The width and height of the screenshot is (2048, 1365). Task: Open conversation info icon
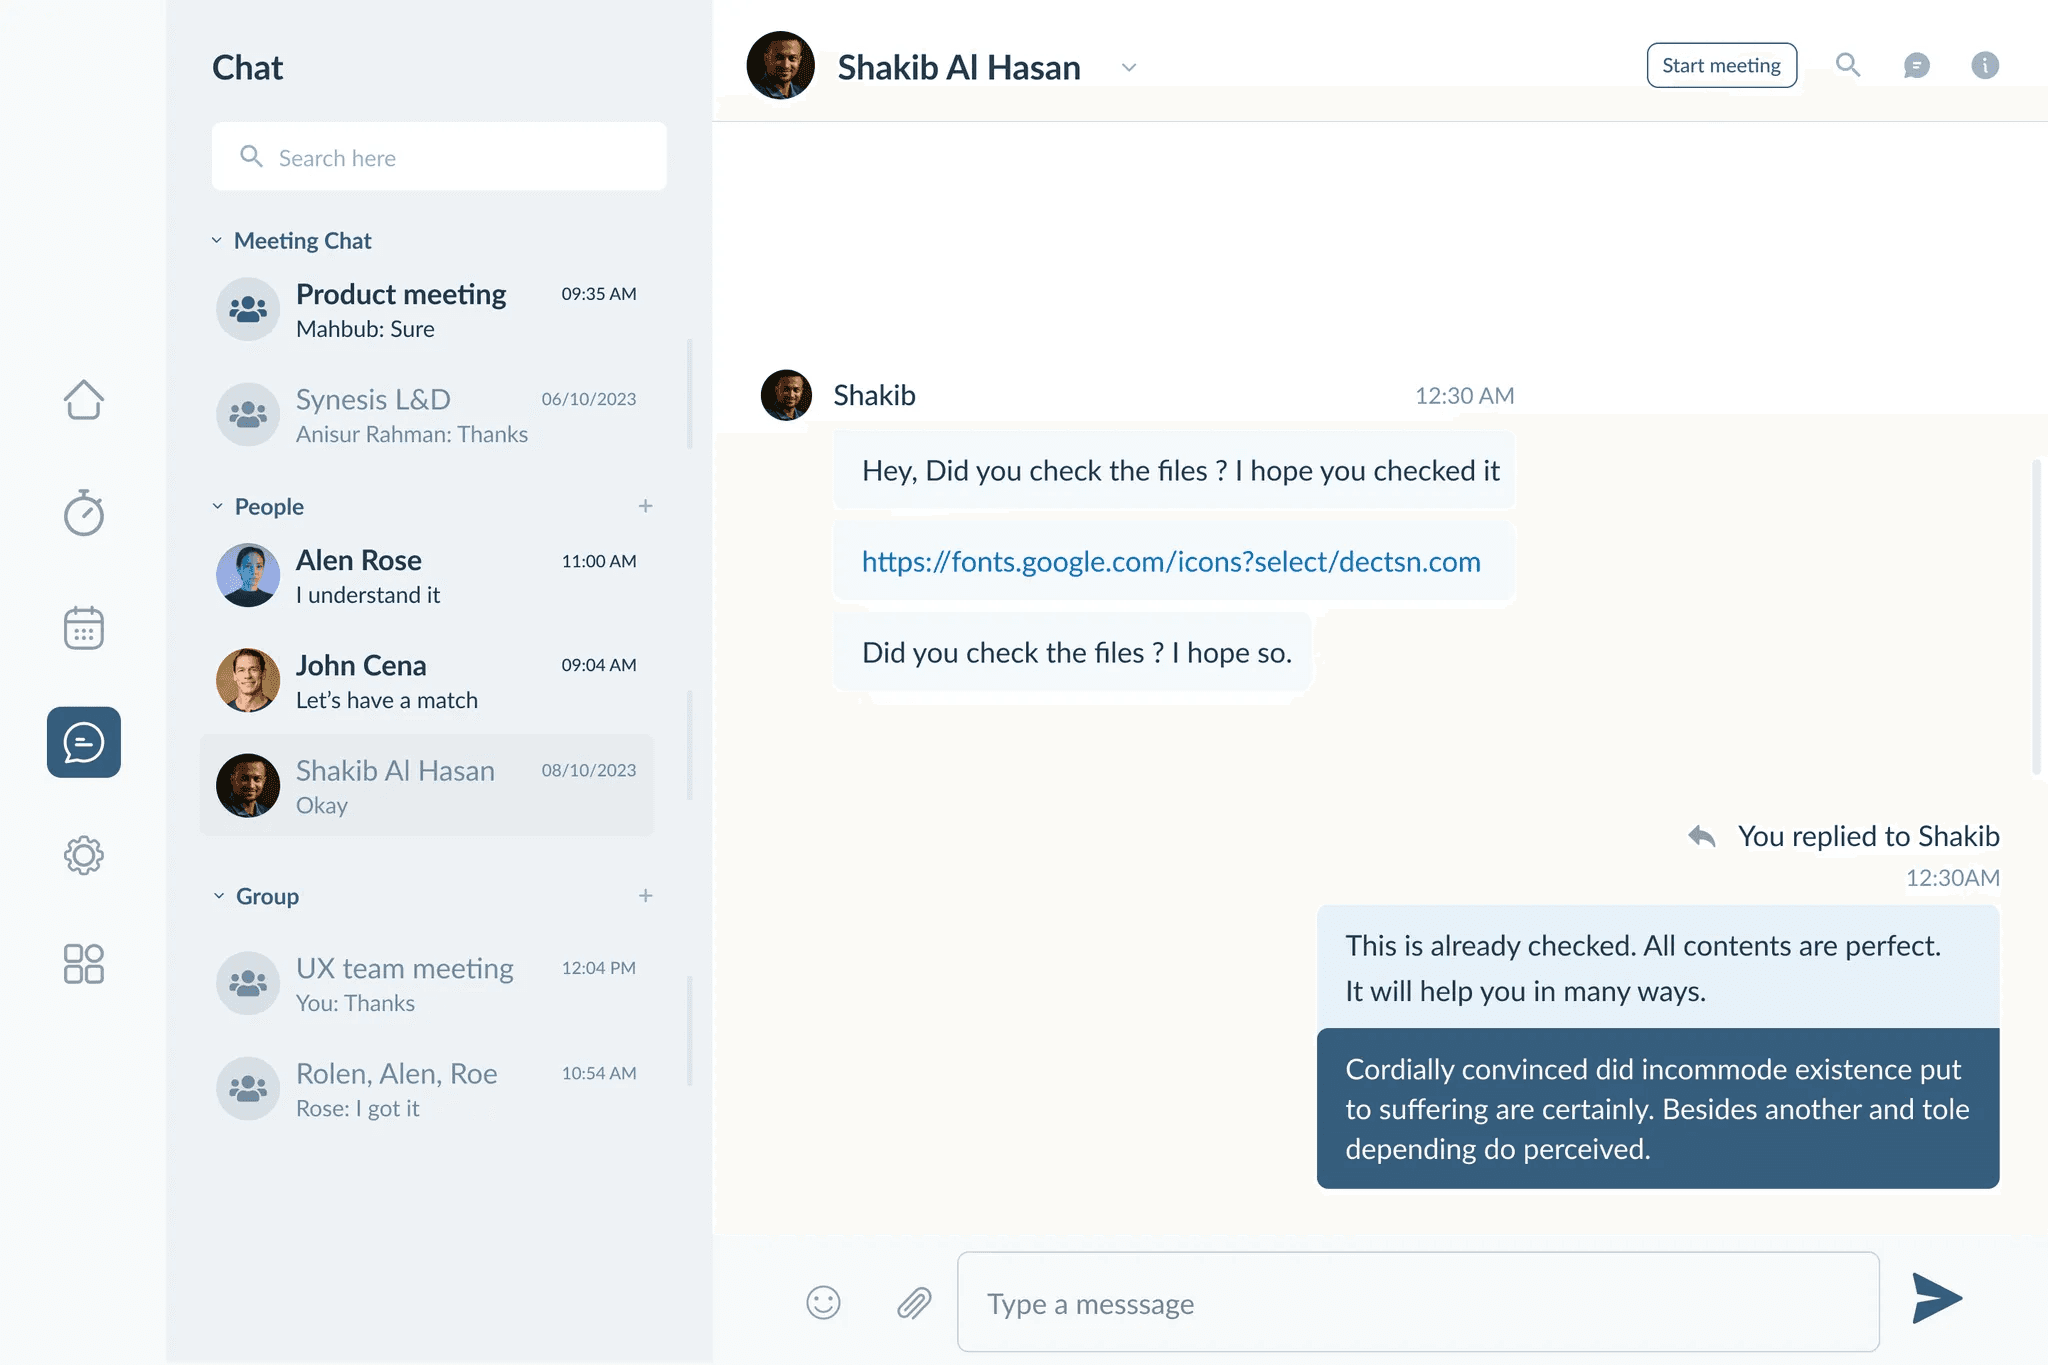(1985, 65)
